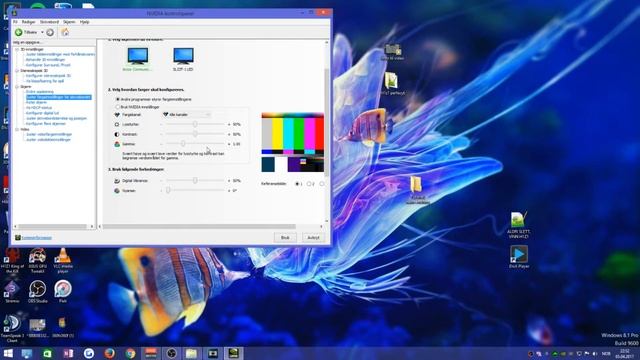Open 'Konfigurer flere skjermer' in the tree
The height and width of the screenshot is (360, 640).
(x=46, y=124)
